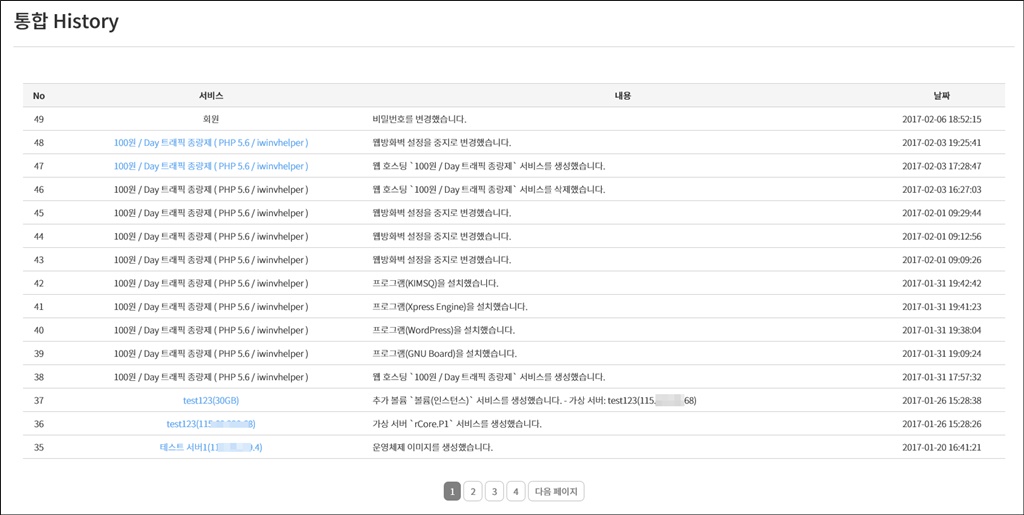Select service name text in row 44

point(211,236)
